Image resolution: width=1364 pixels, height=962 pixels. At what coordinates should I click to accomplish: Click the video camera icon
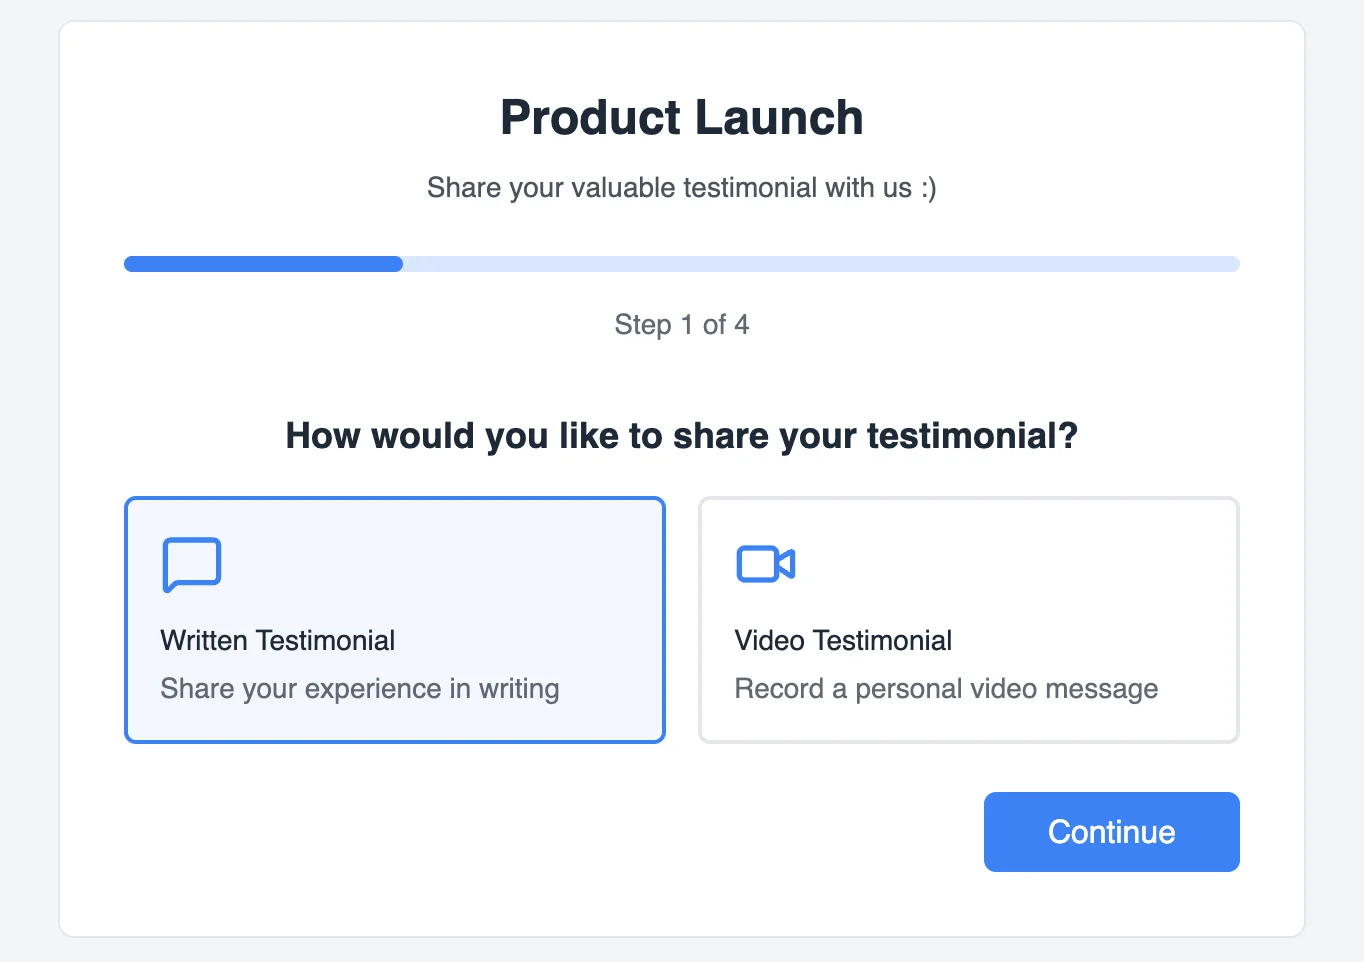point(765,564)
